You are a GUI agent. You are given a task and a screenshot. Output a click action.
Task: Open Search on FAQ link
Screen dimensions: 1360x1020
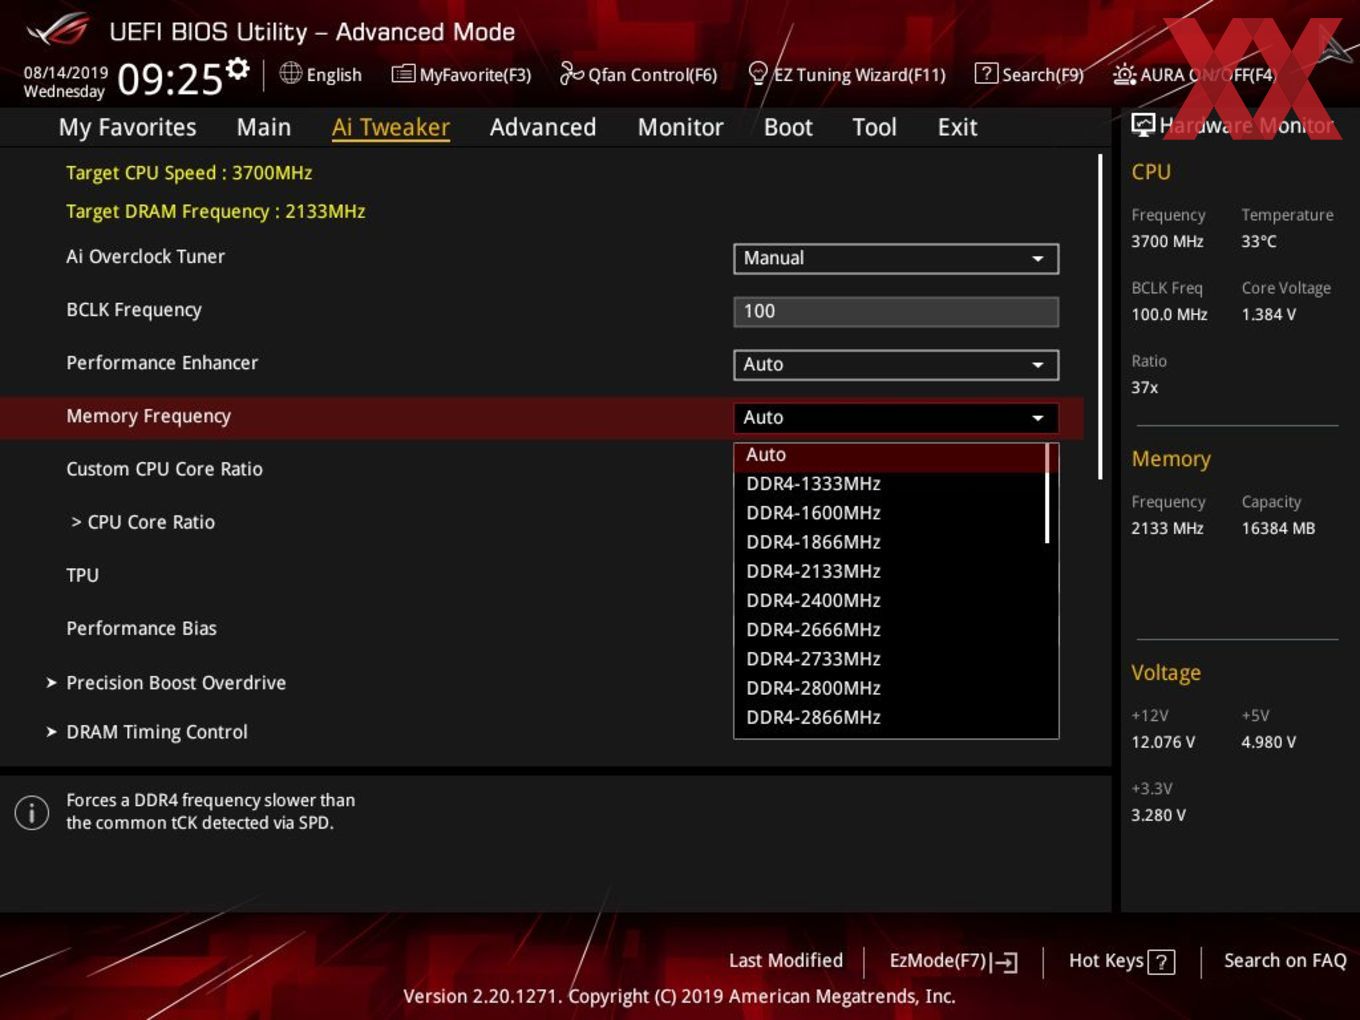point(1285,961)
